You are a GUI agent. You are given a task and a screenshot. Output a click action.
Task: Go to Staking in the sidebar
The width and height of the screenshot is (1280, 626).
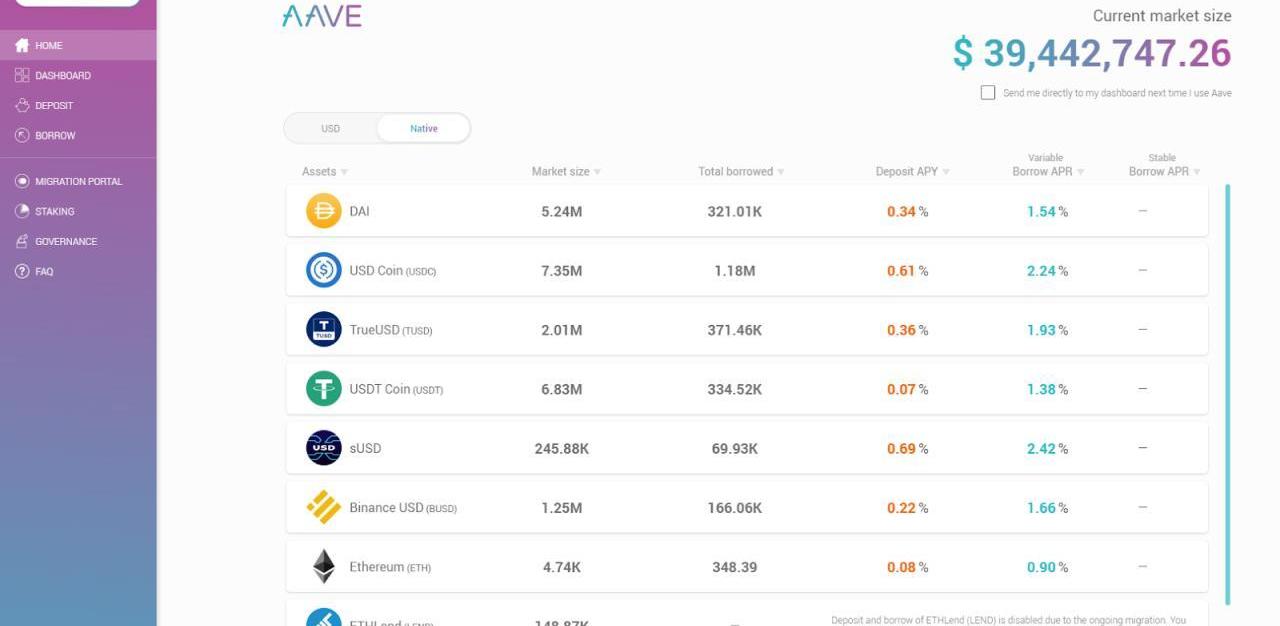[54, 211]
